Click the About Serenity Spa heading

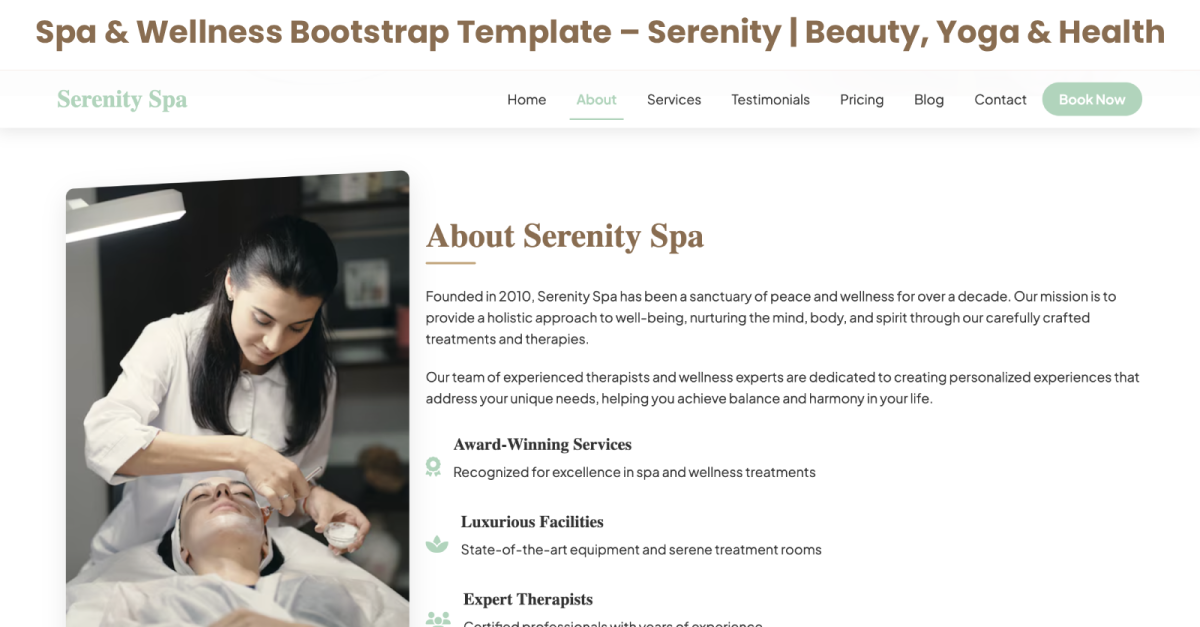pyautogui.click(x=565, y=236)
